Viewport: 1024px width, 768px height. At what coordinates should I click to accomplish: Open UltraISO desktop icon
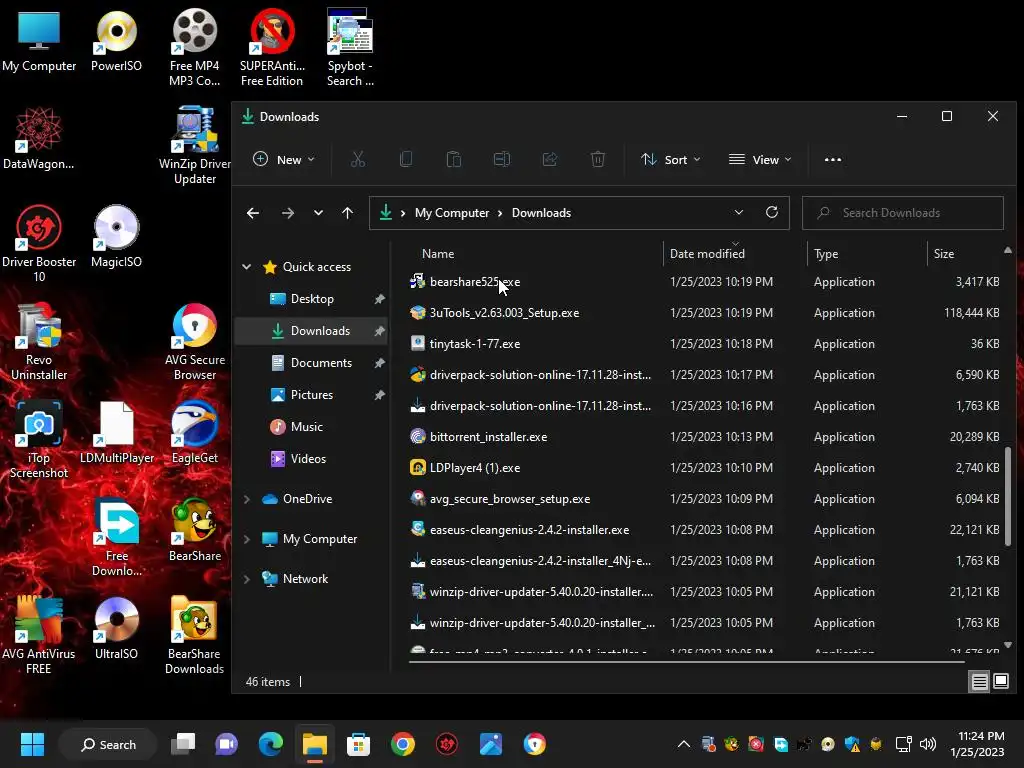116,629
